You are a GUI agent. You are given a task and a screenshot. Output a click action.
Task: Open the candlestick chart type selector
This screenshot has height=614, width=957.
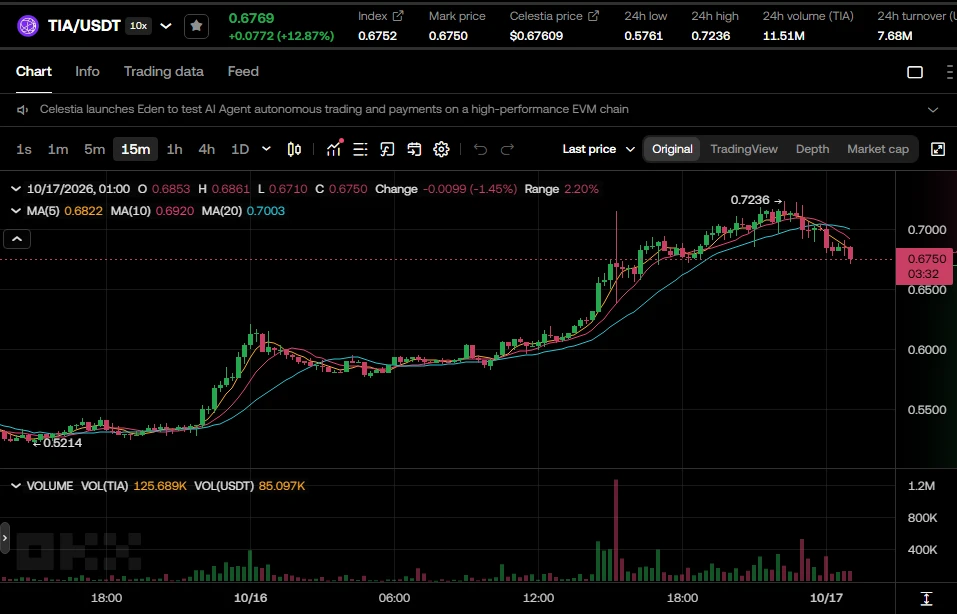pos(294,149)
